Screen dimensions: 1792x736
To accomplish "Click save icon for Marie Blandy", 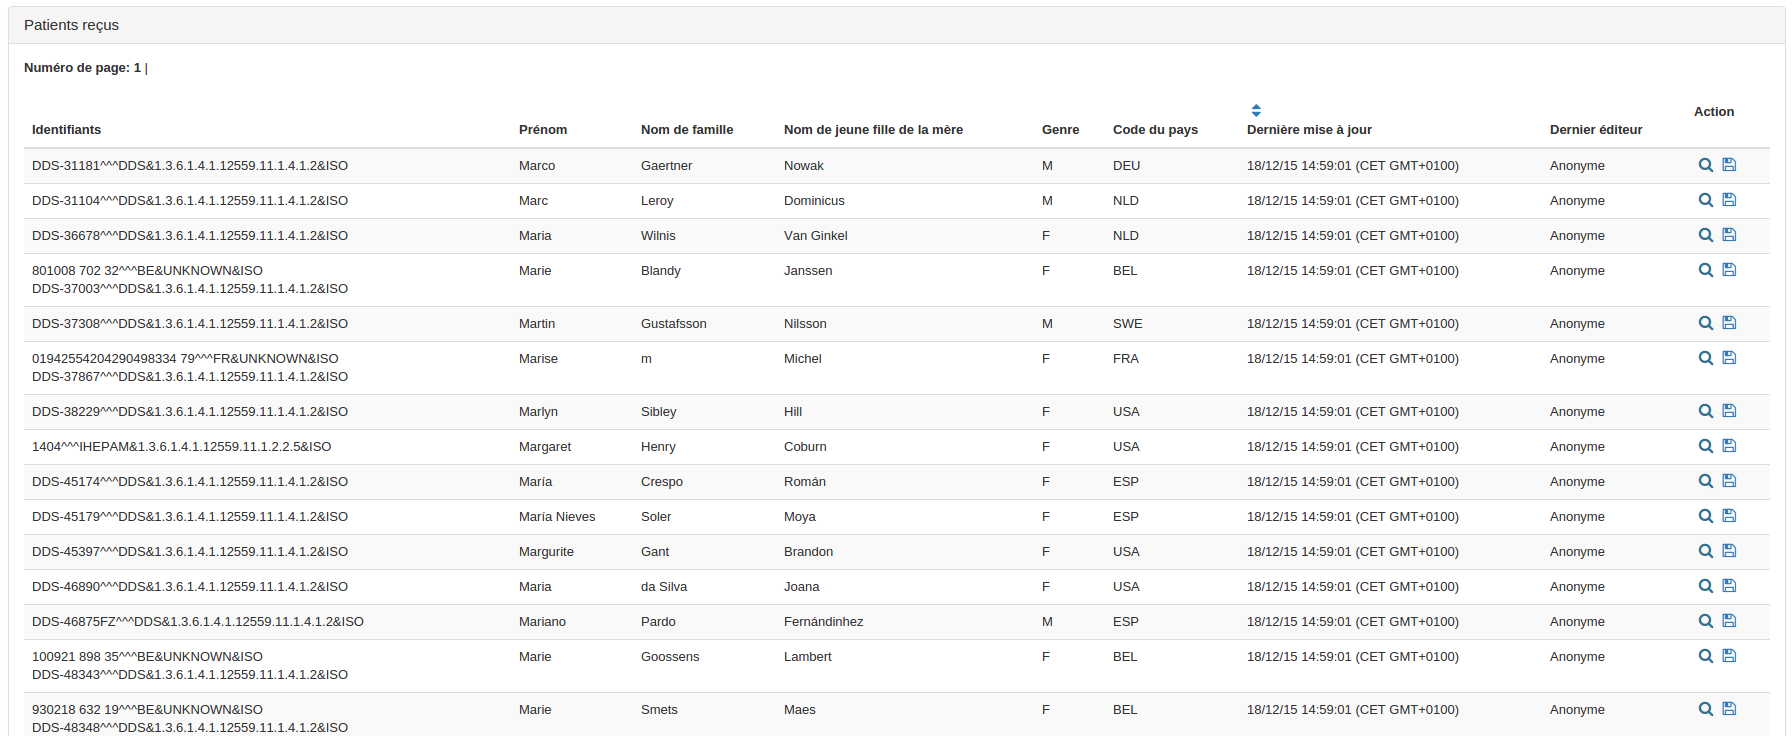I will point(1729,270).
